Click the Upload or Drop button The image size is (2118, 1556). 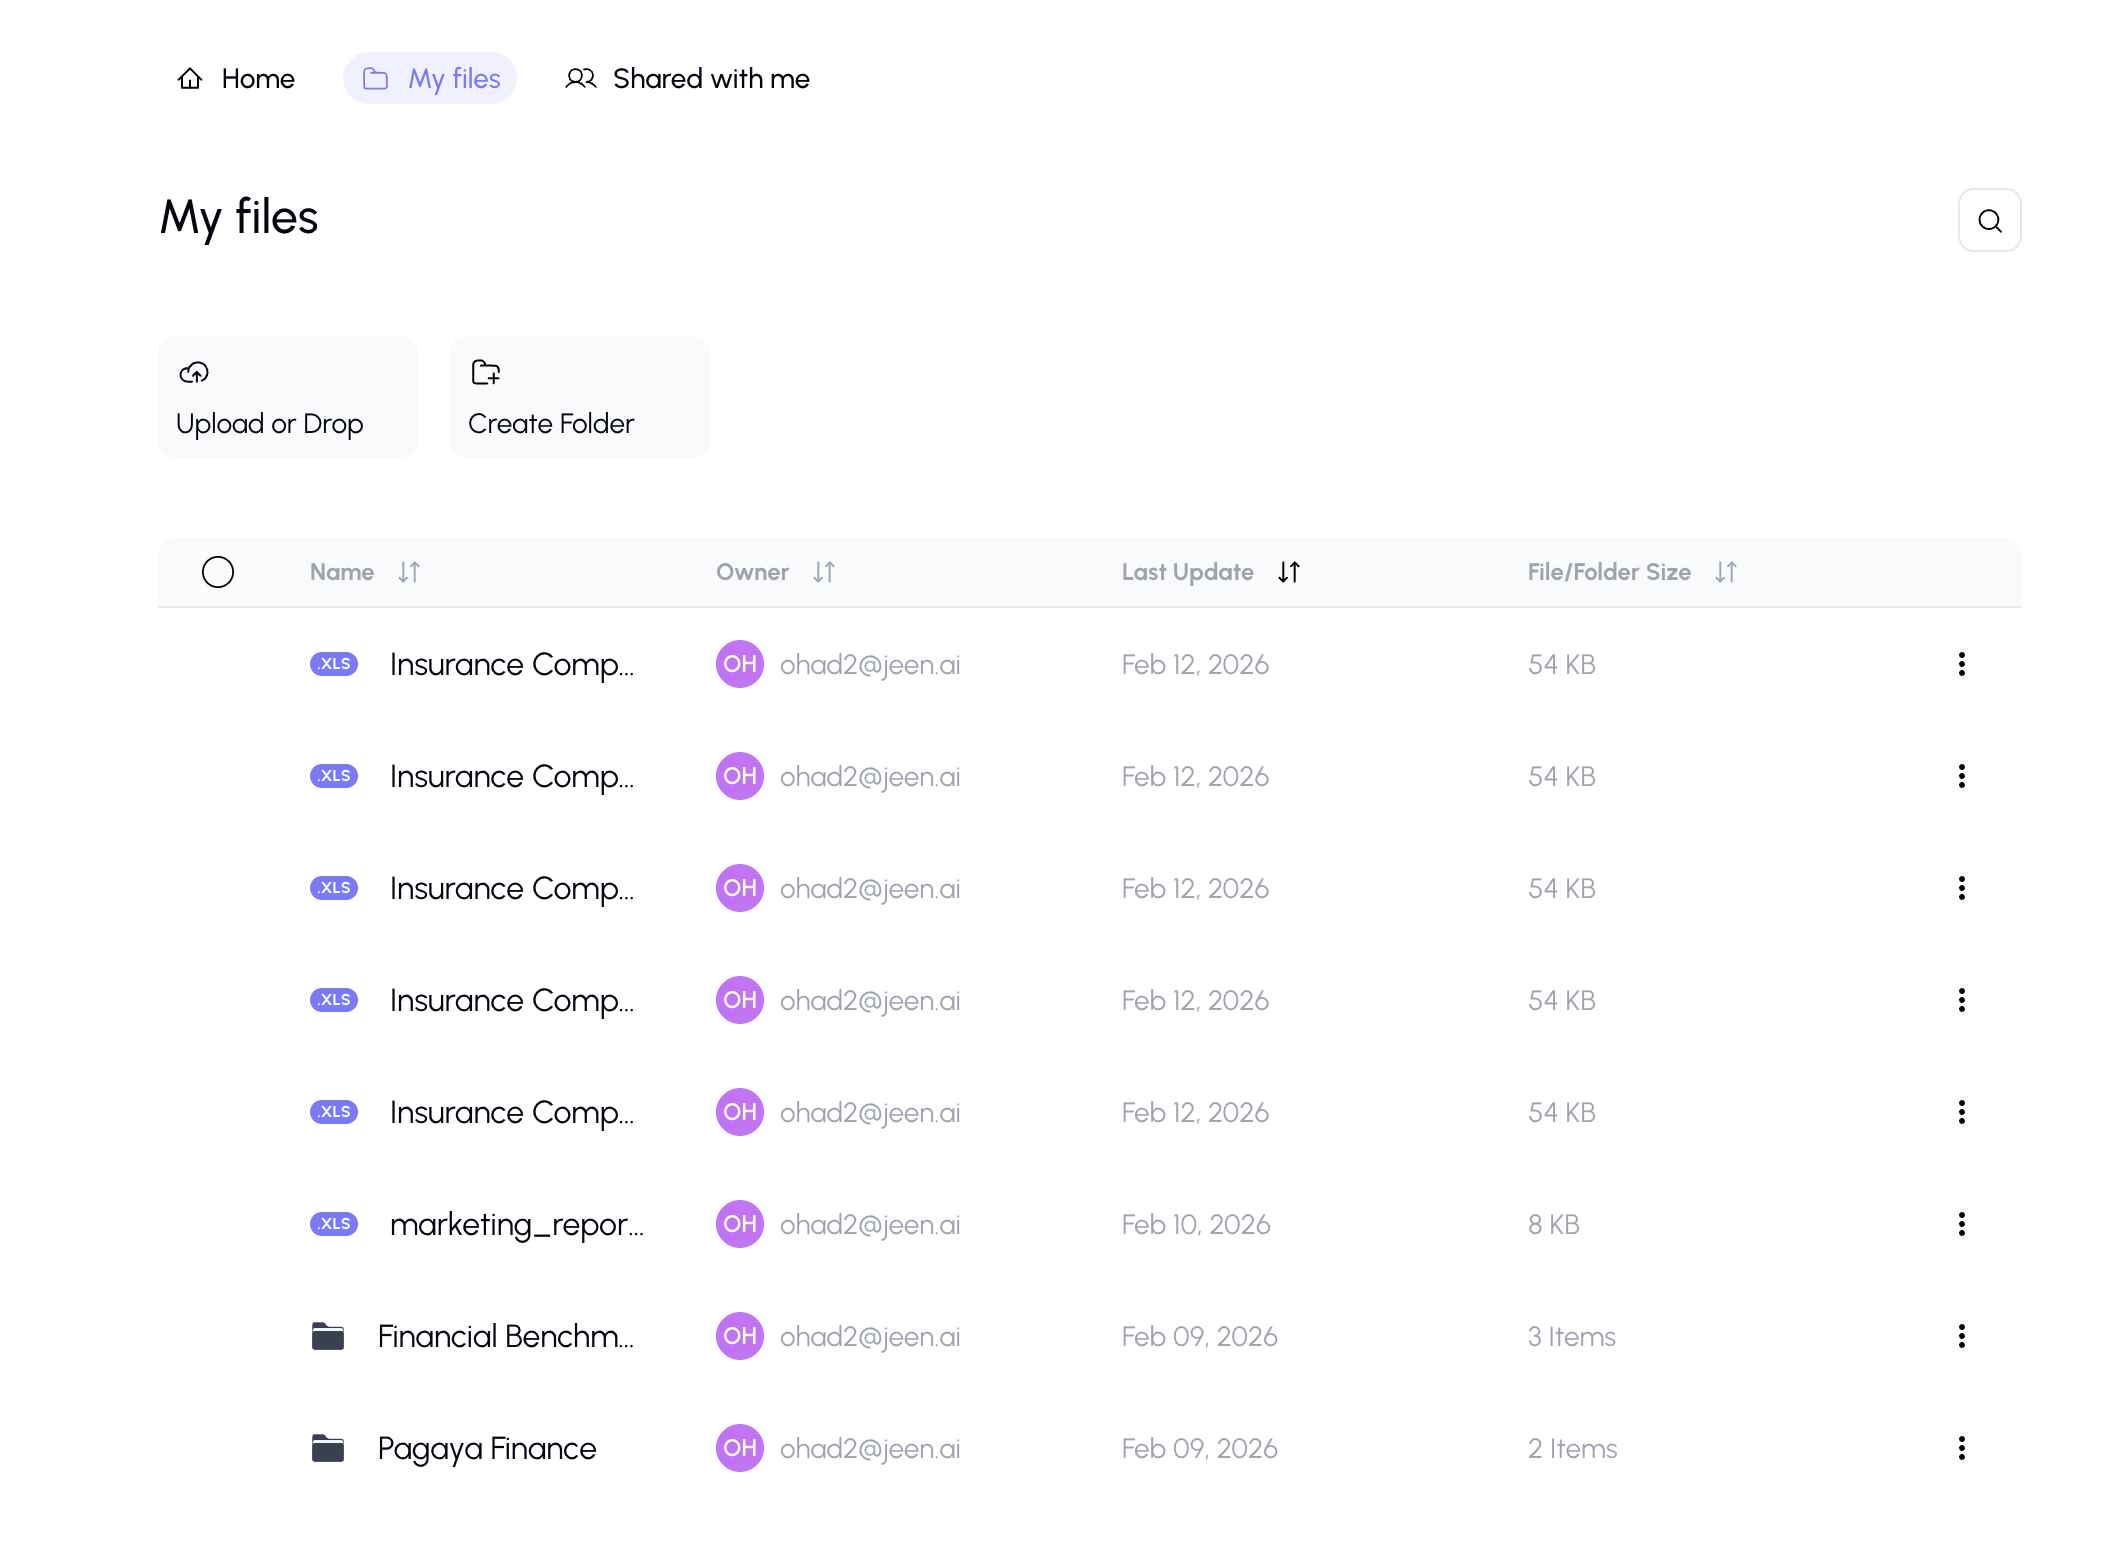click(x=288, y=398)
